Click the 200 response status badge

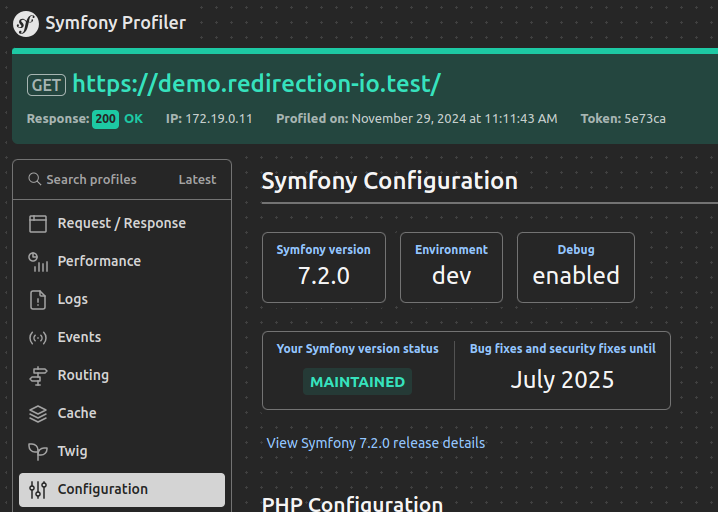point(106,119)
